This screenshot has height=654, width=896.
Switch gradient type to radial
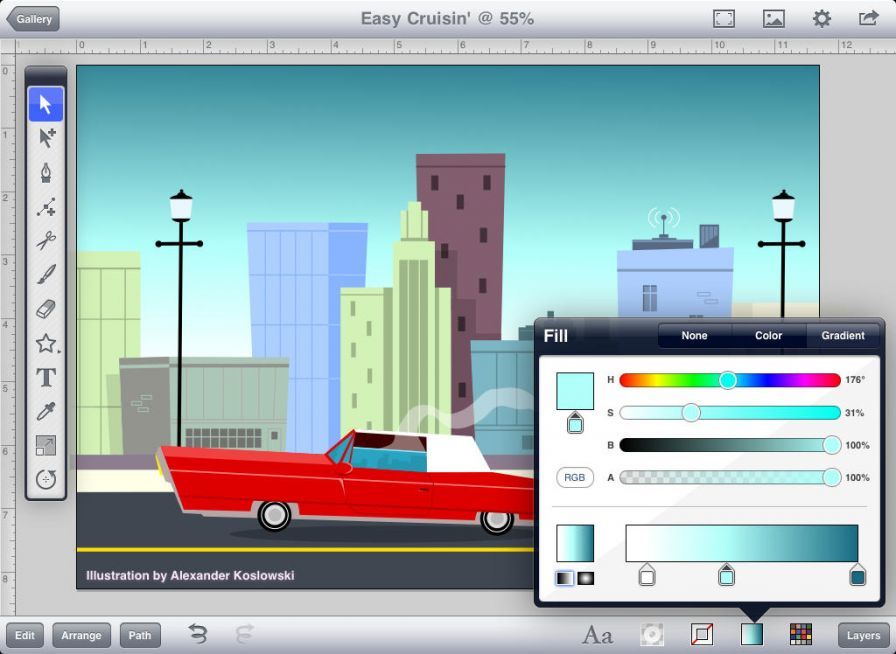click(585, 578)
